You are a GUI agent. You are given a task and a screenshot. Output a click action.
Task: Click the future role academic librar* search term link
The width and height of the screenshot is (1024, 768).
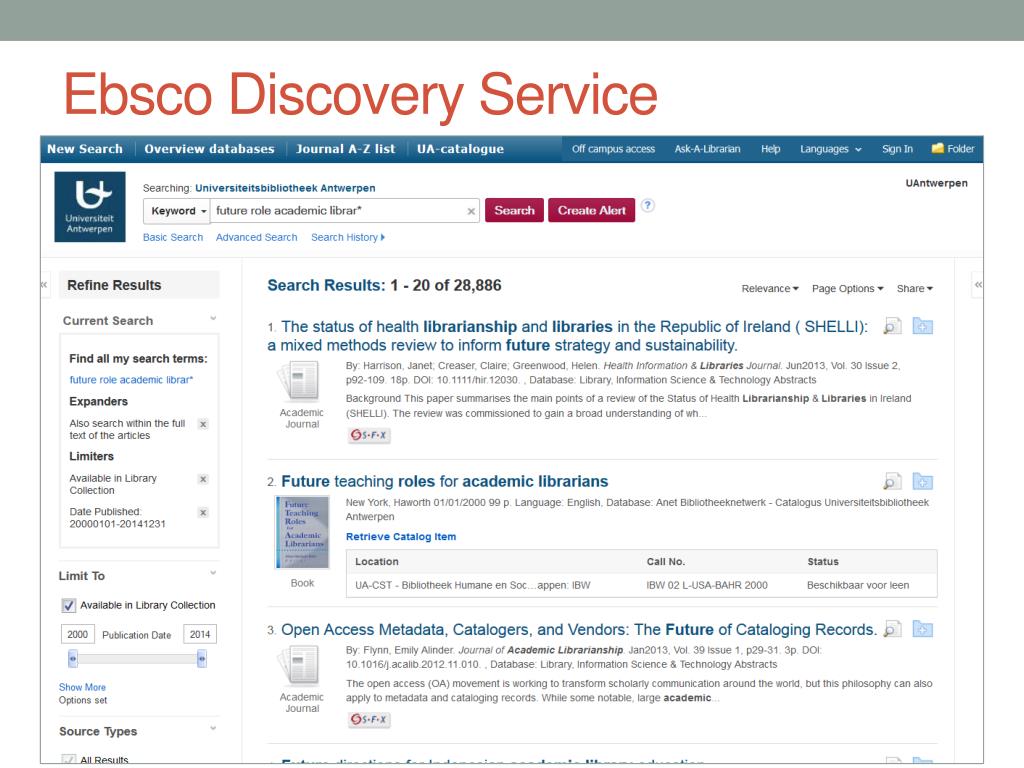131,380
